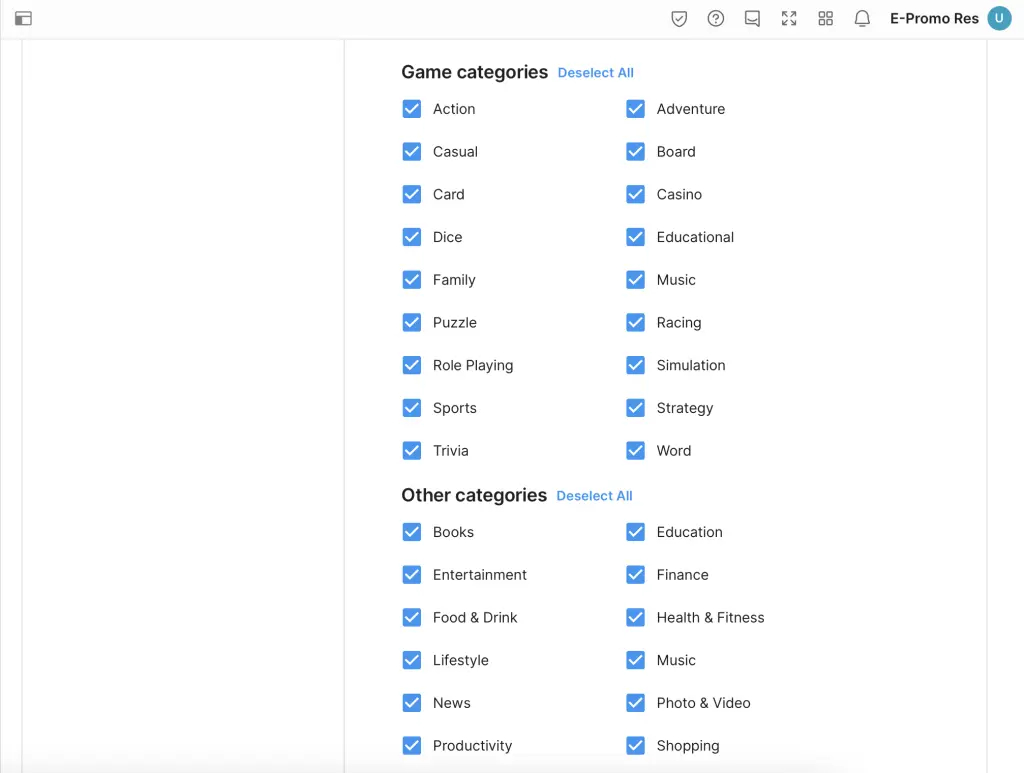Uncheck the Simulation checkbox
Viewport: 1024px width, 773px height.
tap(635, 365)
